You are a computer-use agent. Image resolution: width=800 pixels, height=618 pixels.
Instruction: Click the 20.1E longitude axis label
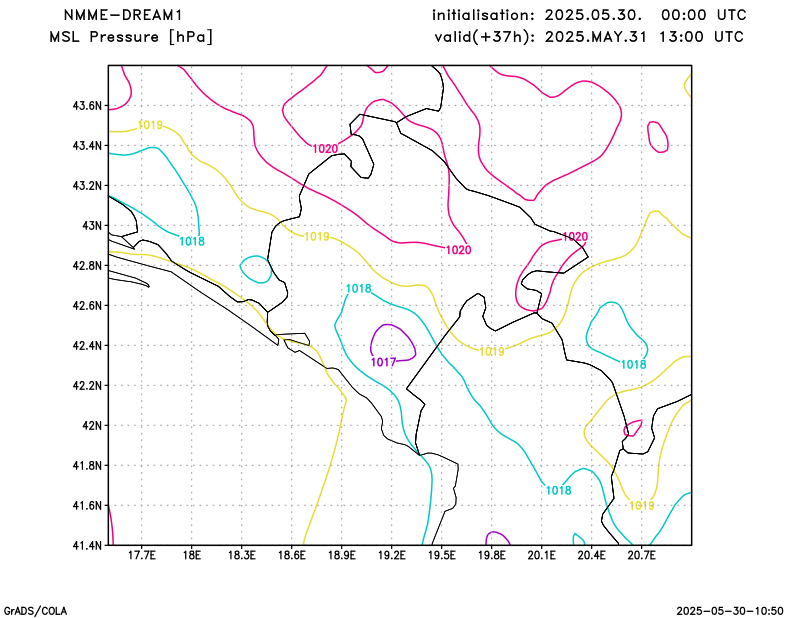click(541, 555)
